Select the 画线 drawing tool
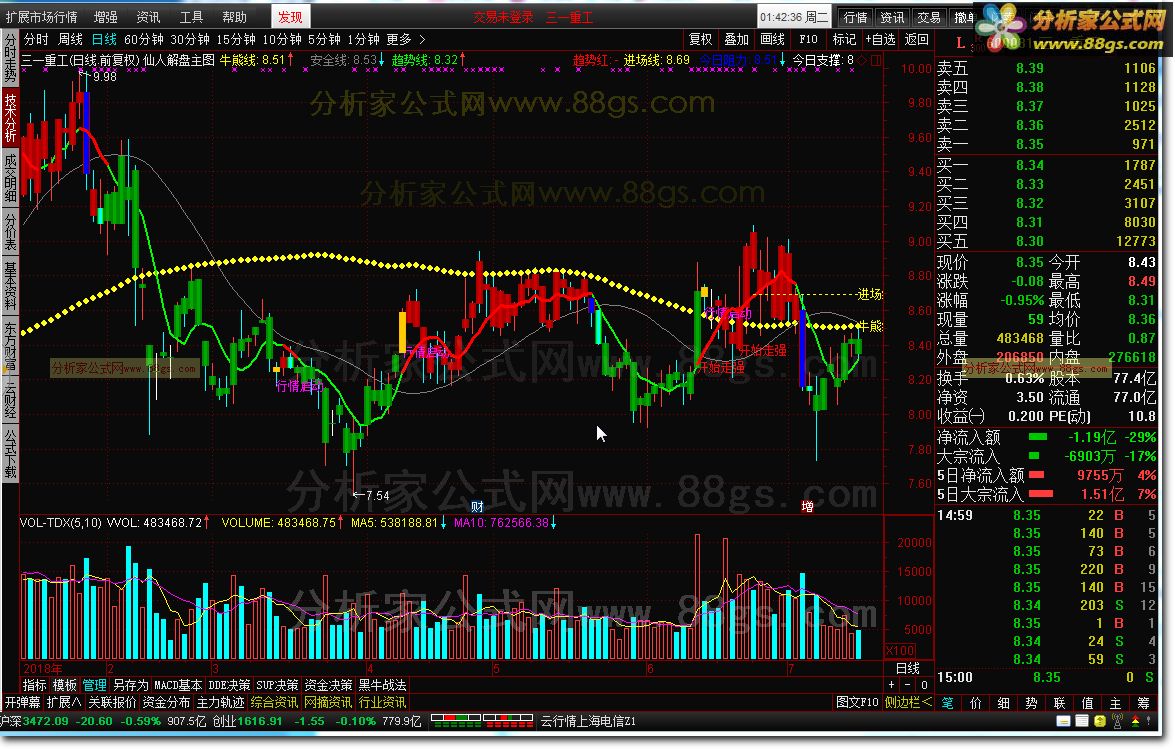1175x749 pixels. click(773, 39)
